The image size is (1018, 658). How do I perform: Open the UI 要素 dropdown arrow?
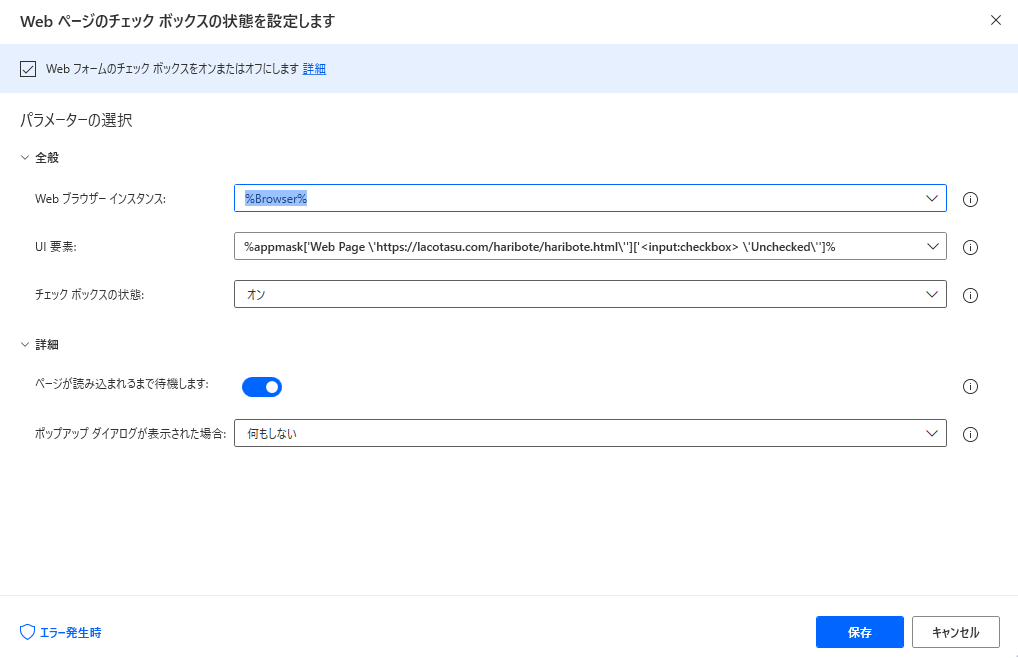(931, 246)
